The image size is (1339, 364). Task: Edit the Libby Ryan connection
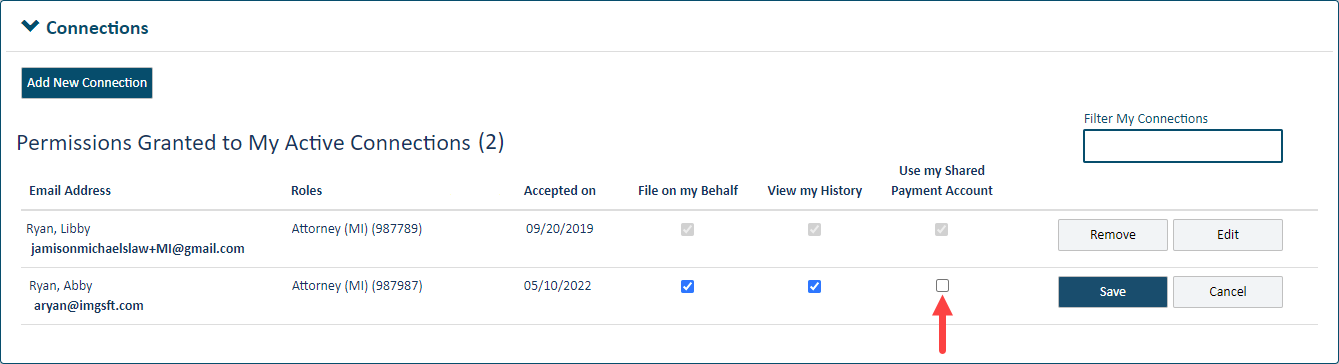(x=1227, y=235)
